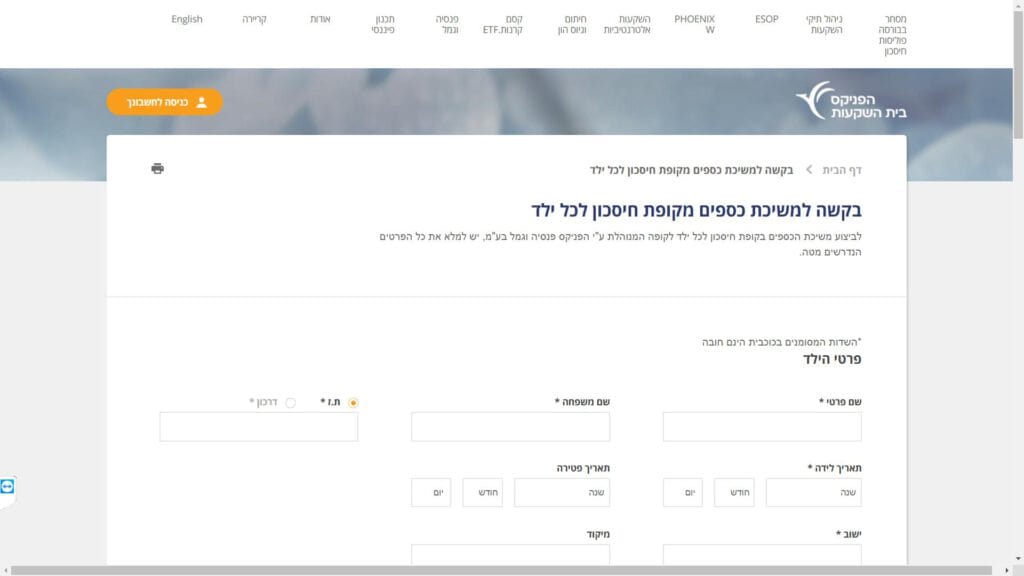Click the ID number input field under ת.ז
The width and height of the screenshot is (1024, 576).
pos(258,427)
